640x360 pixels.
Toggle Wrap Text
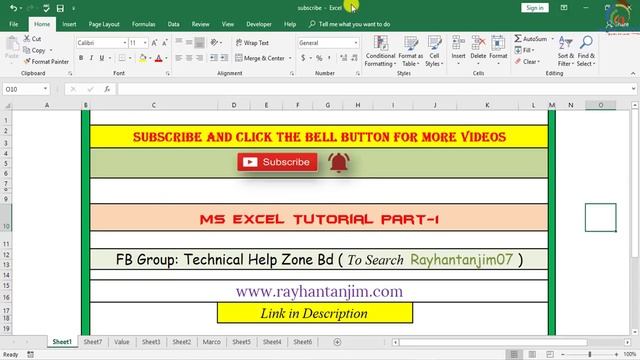point(252,42)
